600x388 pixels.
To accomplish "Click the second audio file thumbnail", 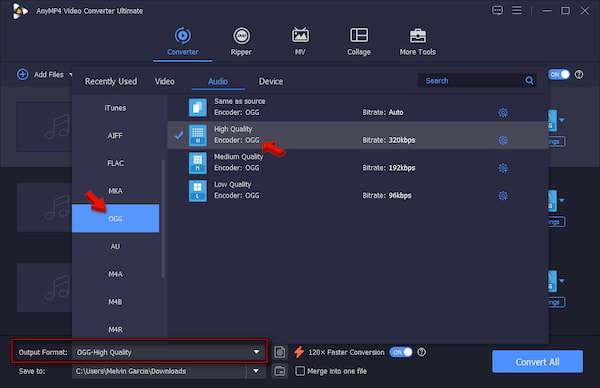I will 44,207.
